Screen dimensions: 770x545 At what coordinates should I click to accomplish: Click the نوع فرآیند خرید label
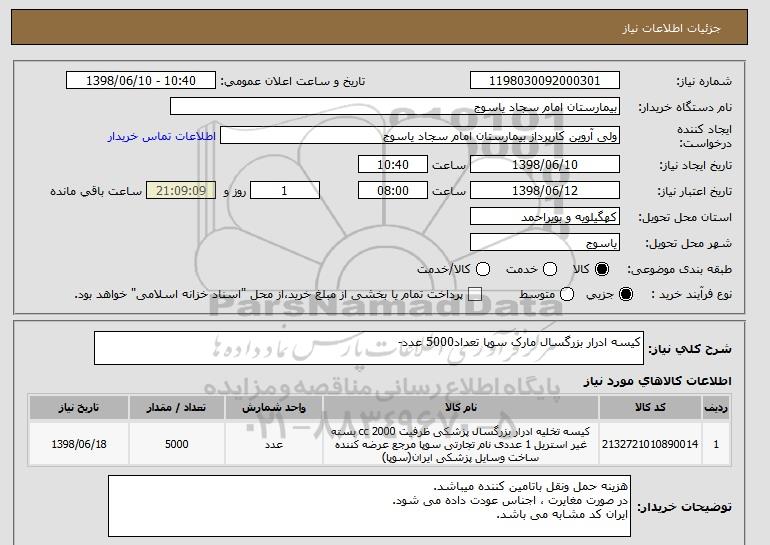[691, 294]
